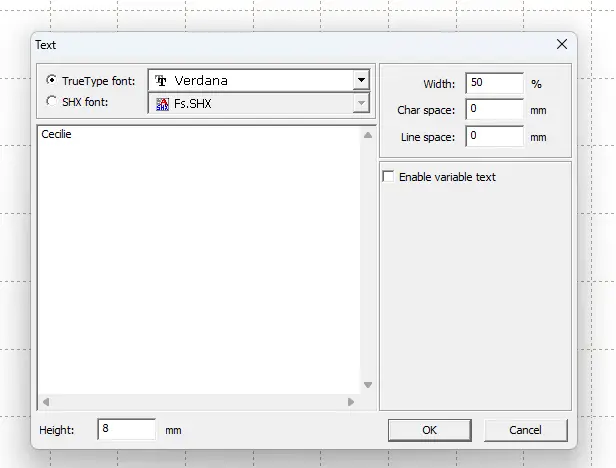Click the Line space input field
The height and width of the screenshot is (468, 616).
(x=494, y=136)
